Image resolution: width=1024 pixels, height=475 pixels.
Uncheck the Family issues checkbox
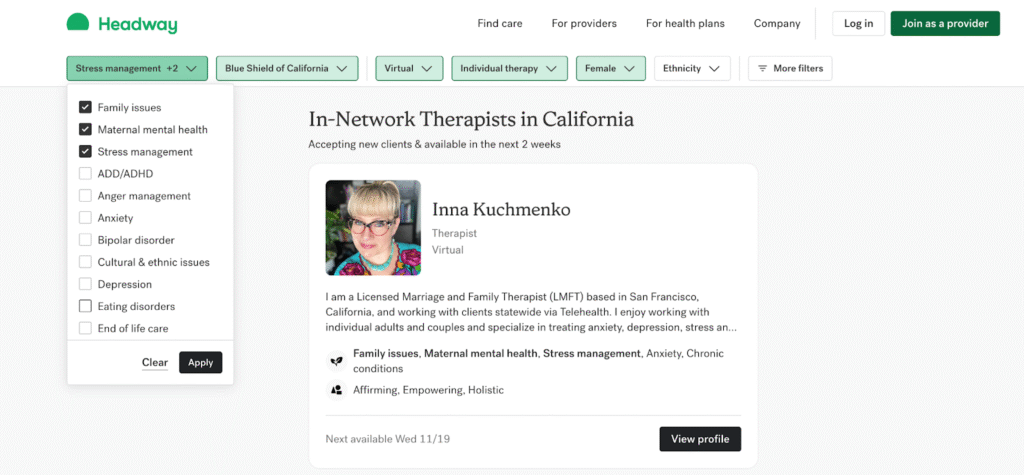tap(85, 107)
